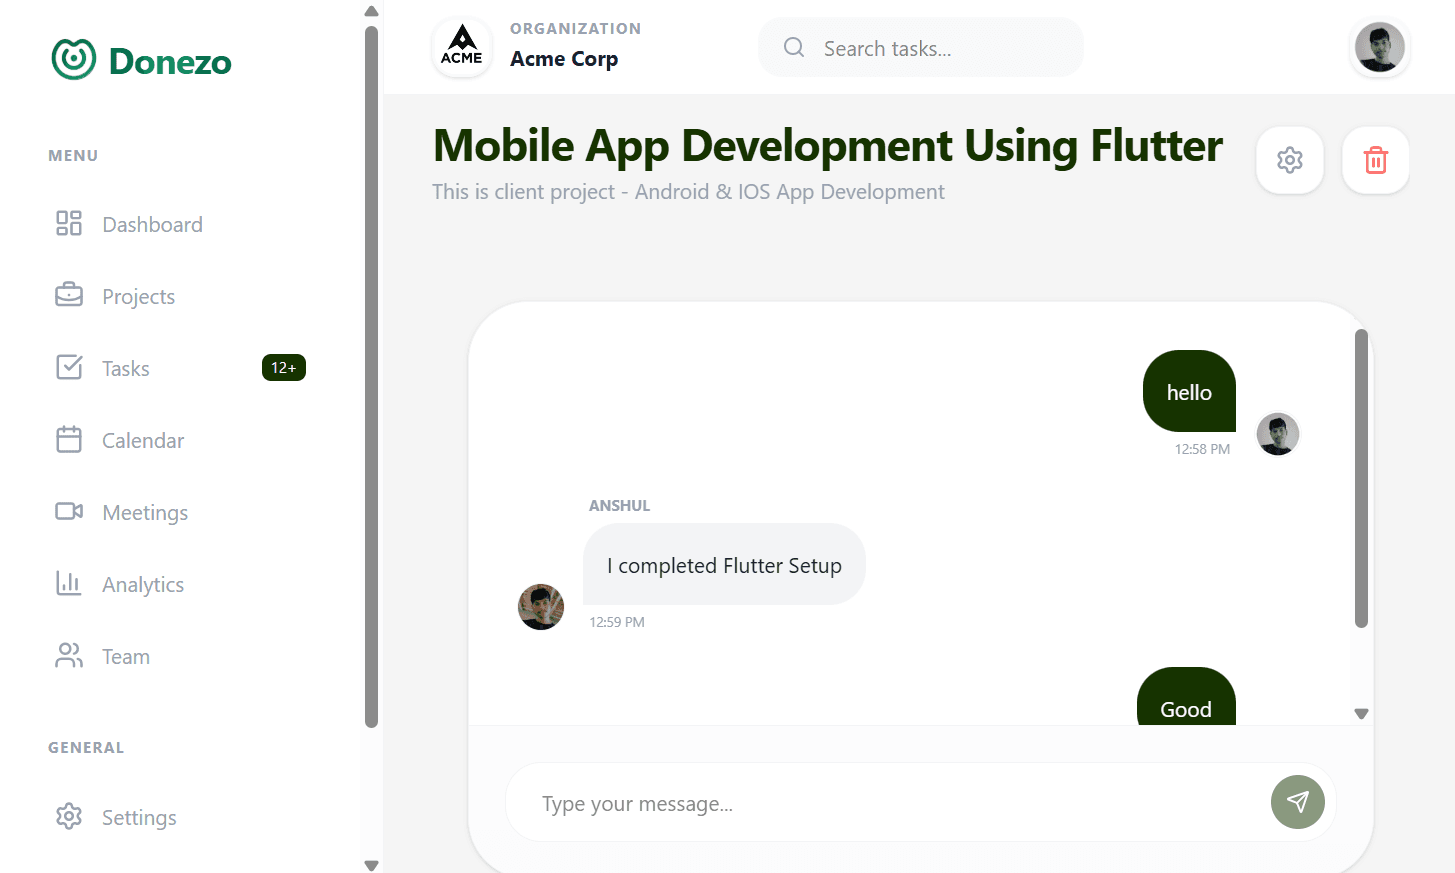Click the 12+ tasks badge
This screenshot has height=873, width=1455.
(x=283, y=368)
